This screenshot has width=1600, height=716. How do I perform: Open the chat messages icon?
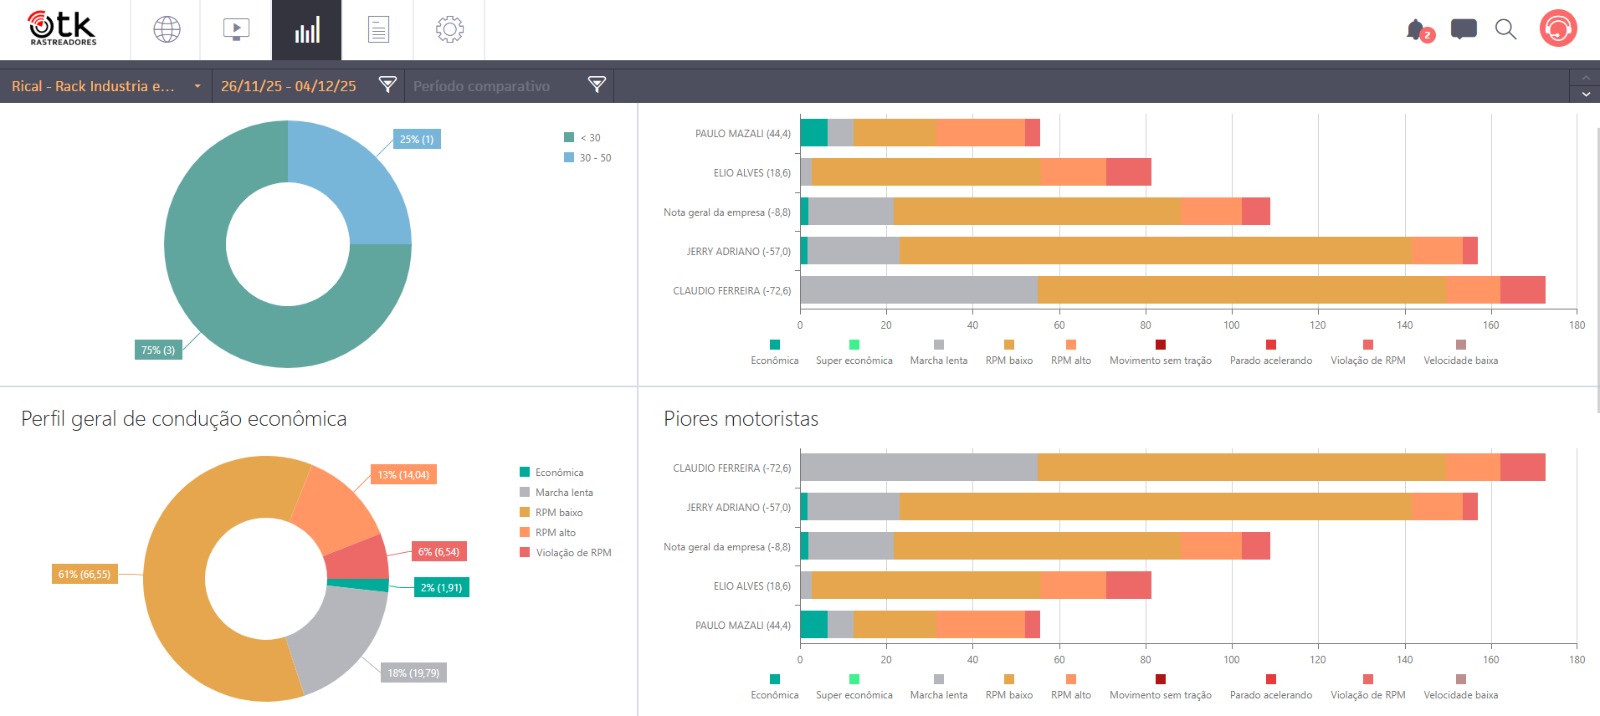pos(1464,30)
